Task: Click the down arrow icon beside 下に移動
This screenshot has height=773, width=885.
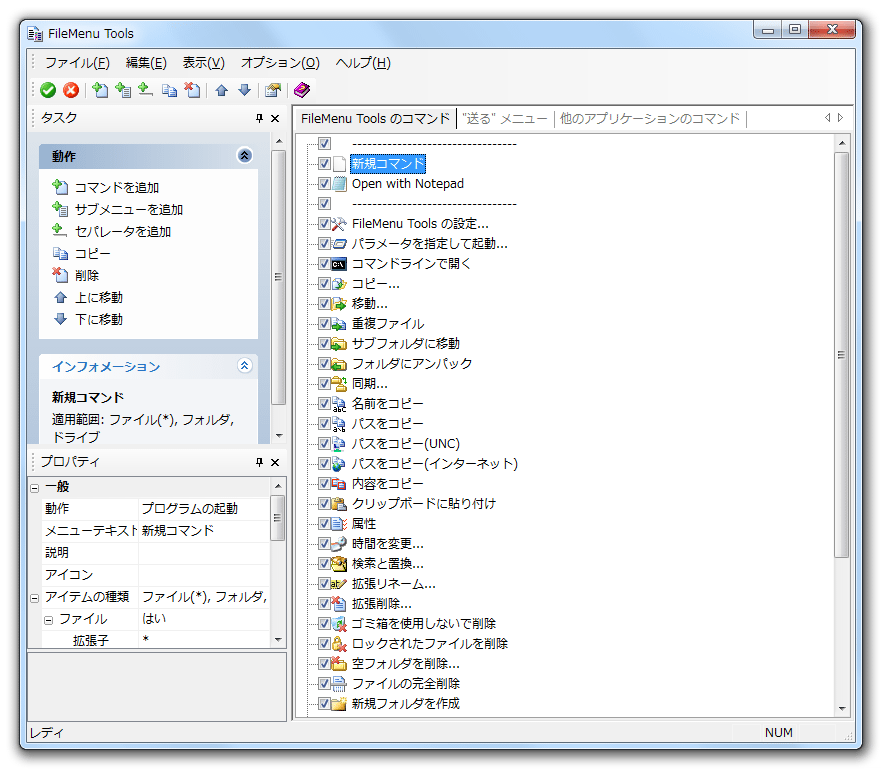Action: coord(60,319)
